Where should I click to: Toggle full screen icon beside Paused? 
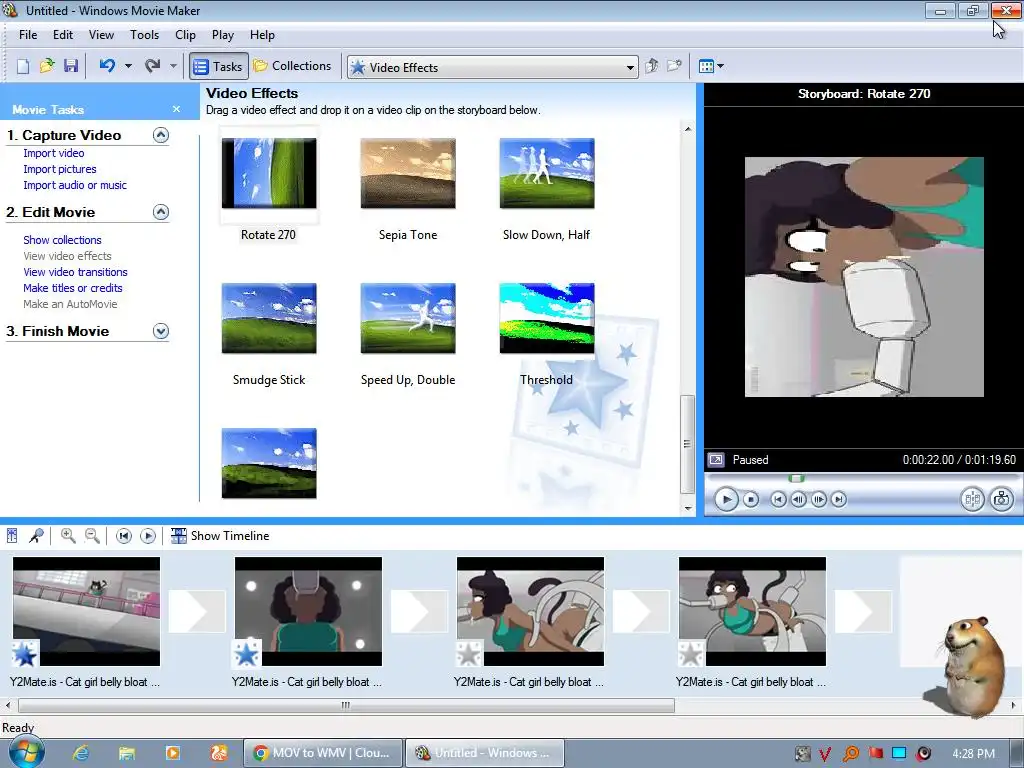click(716, 460)
